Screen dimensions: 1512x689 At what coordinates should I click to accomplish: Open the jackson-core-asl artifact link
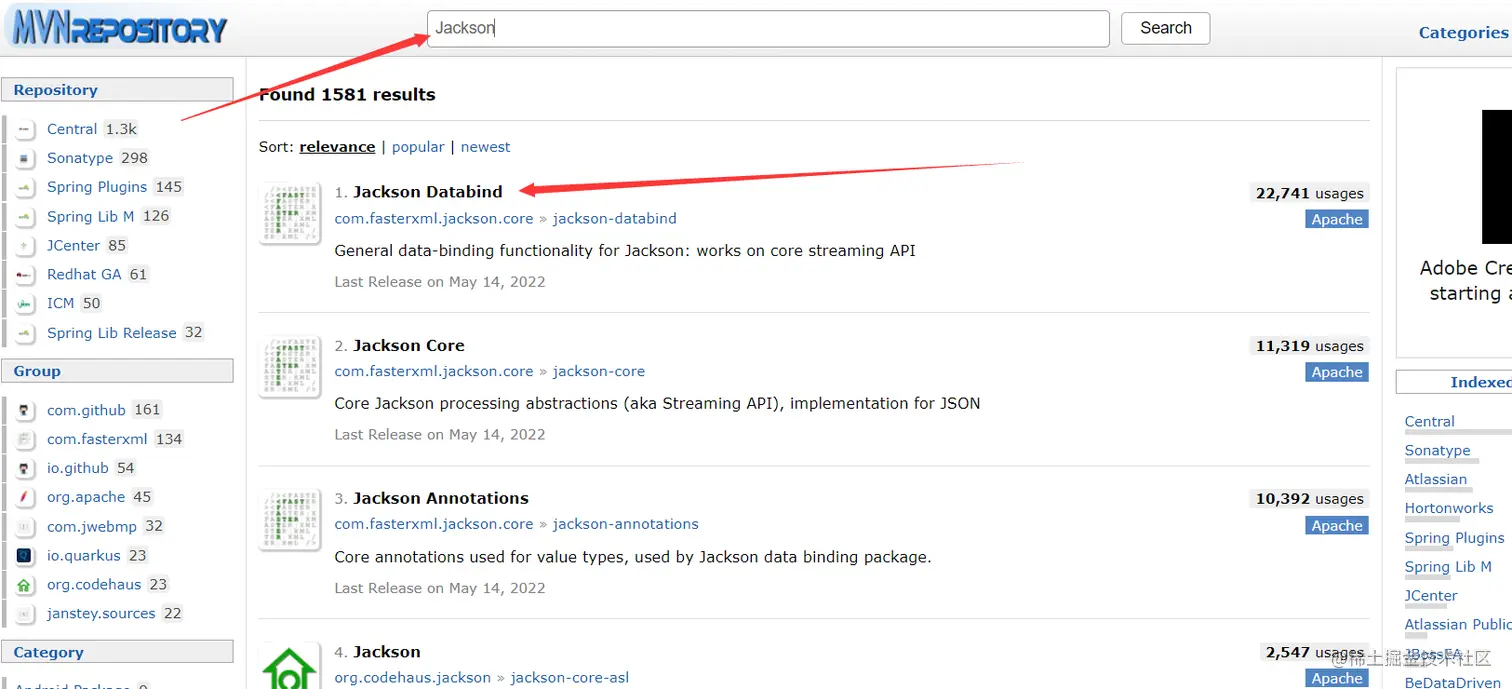[570, 678]
